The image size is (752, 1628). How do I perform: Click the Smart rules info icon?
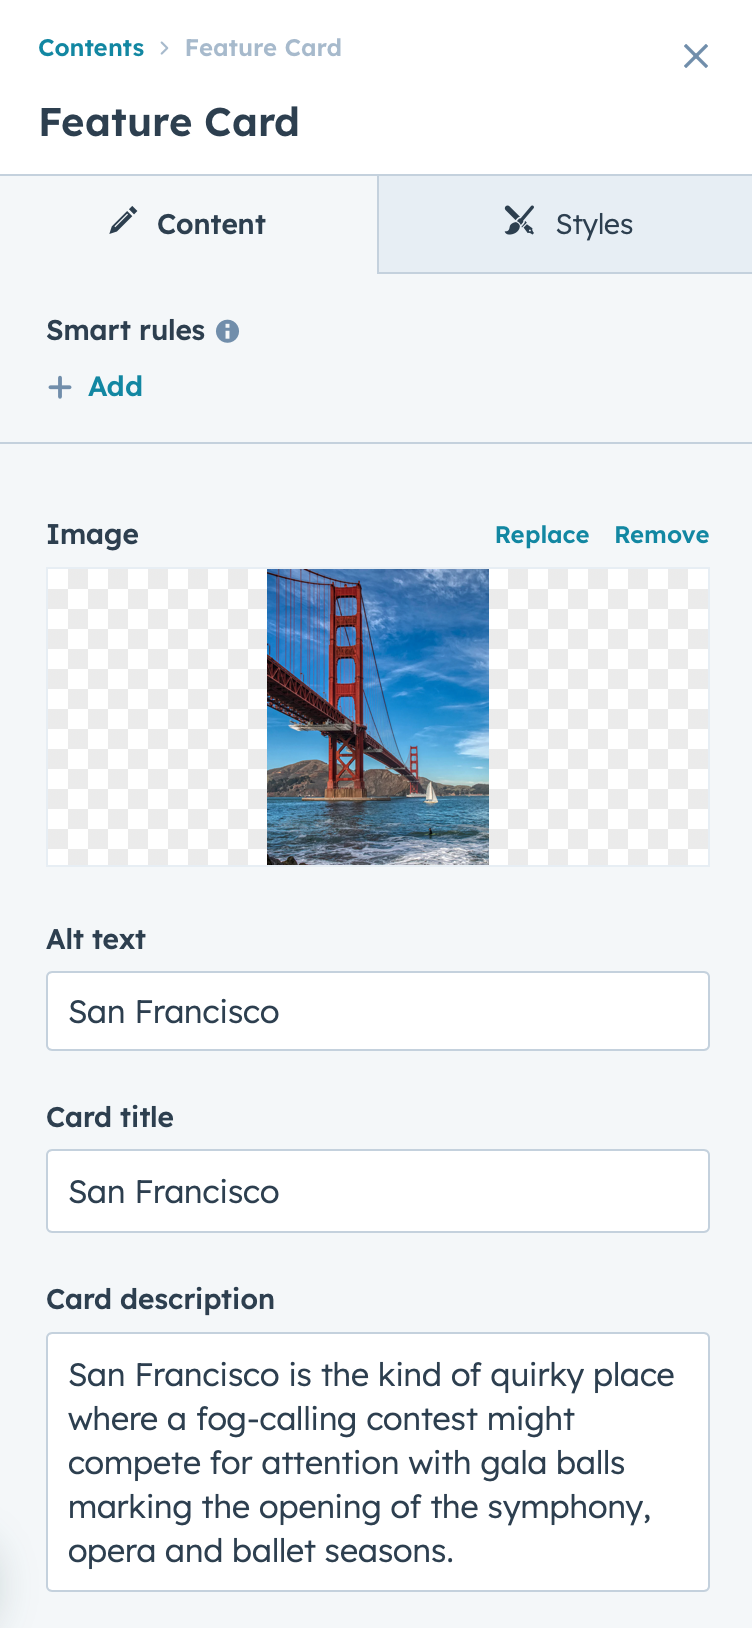click(228, 331)
